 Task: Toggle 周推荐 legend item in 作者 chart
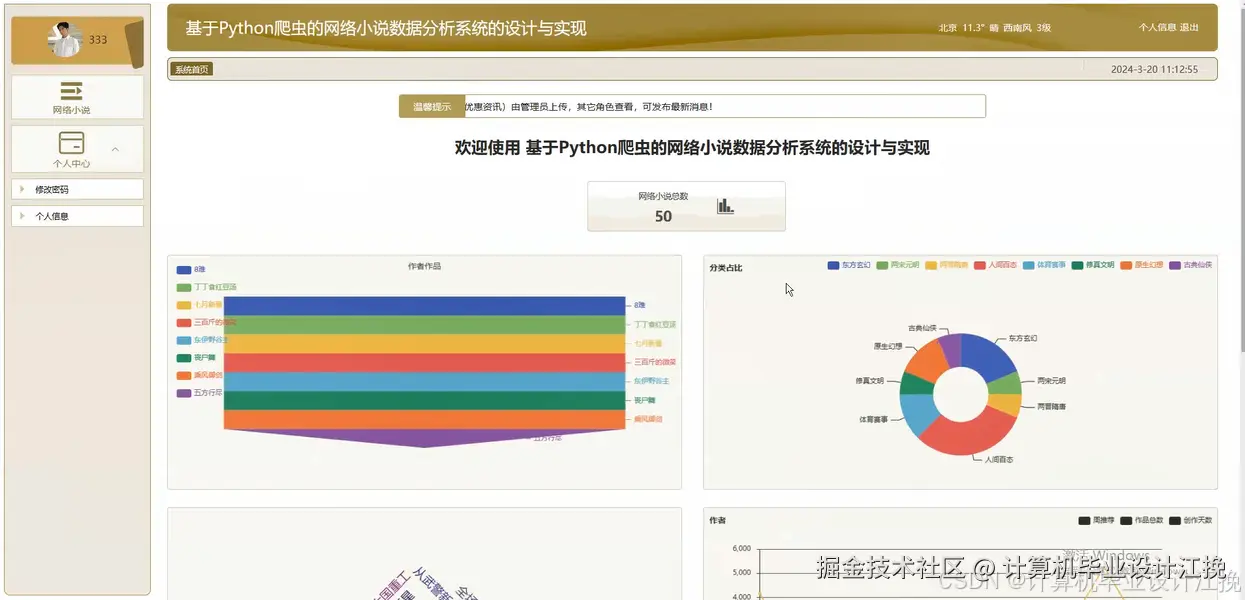1096,520
